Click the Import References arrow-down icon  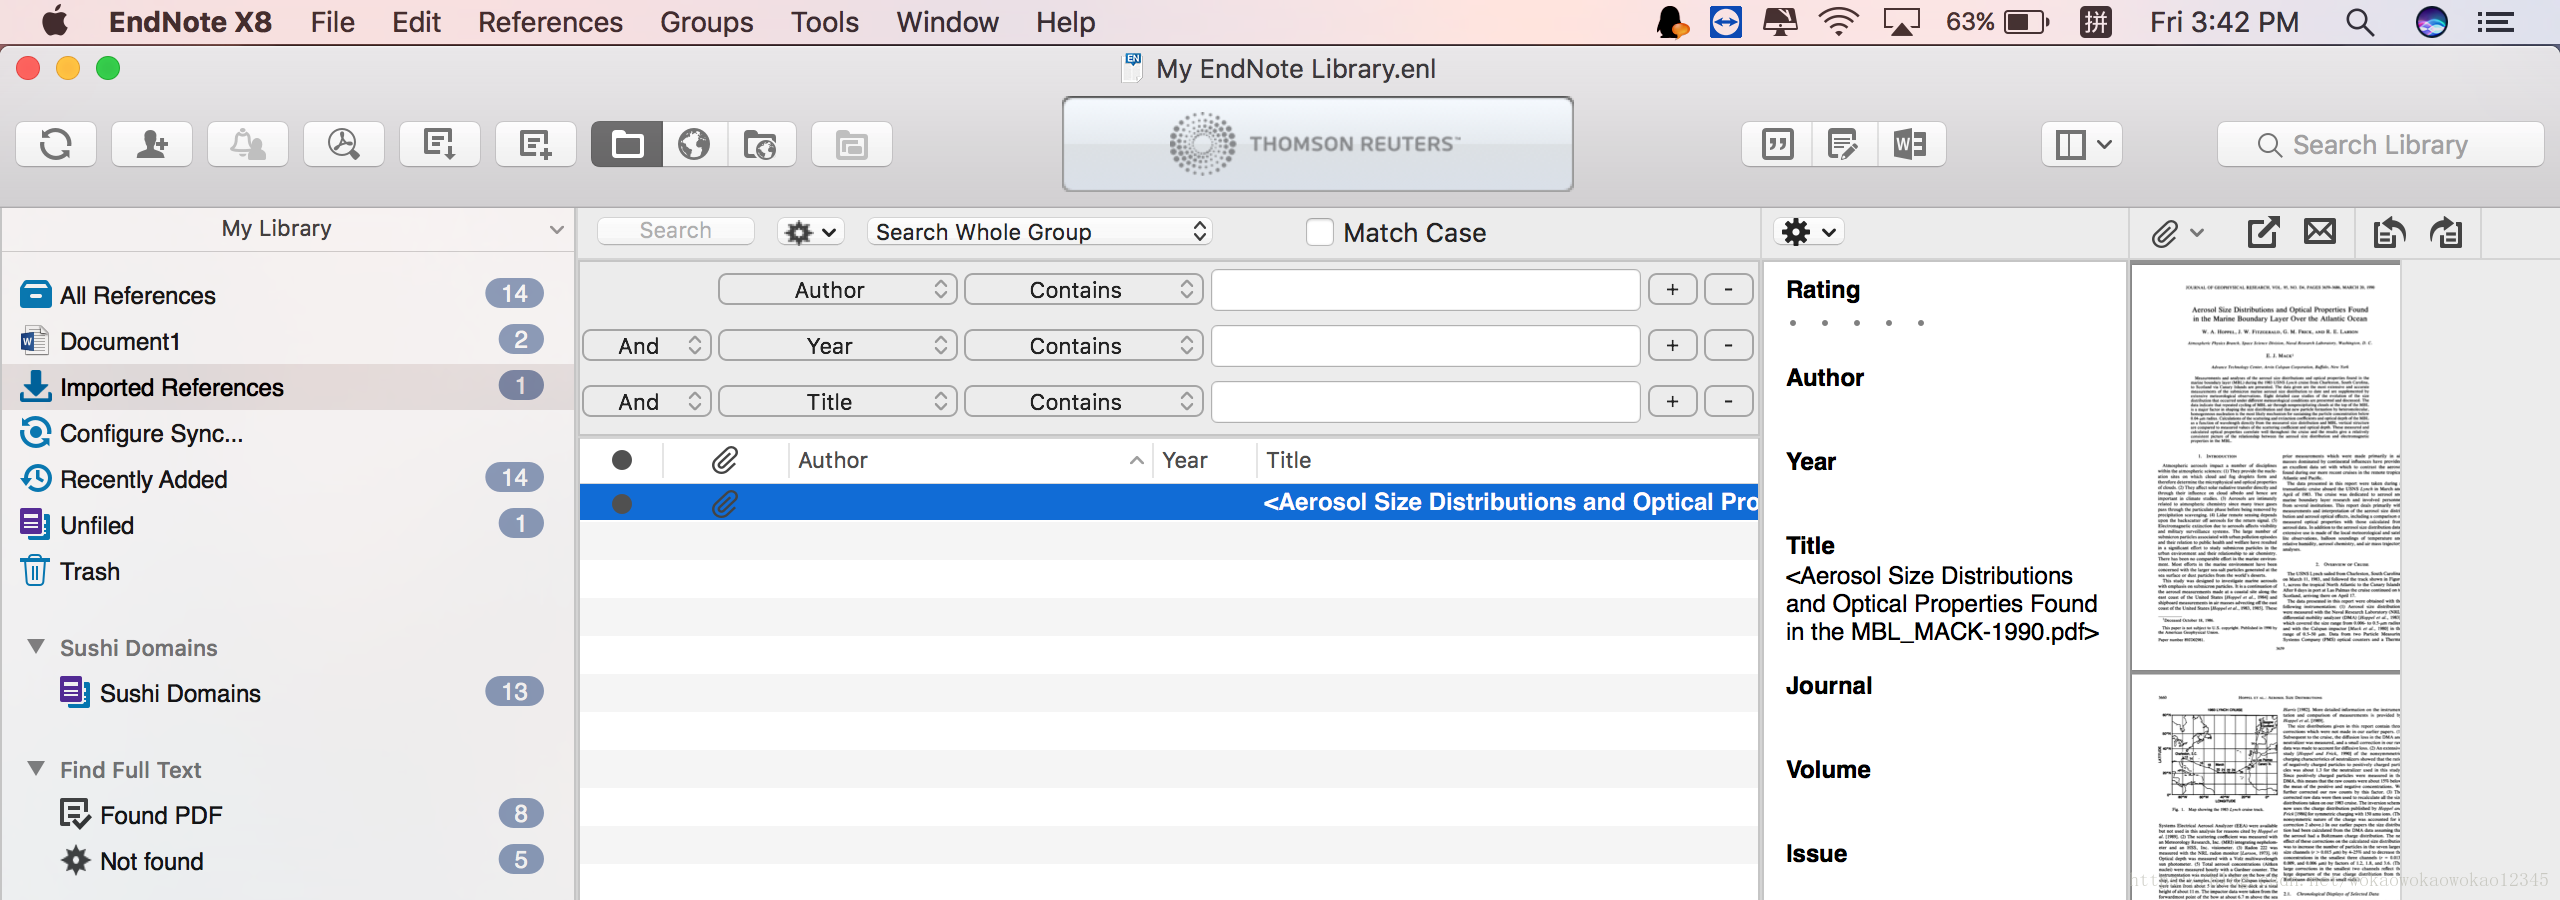(440, 145)
